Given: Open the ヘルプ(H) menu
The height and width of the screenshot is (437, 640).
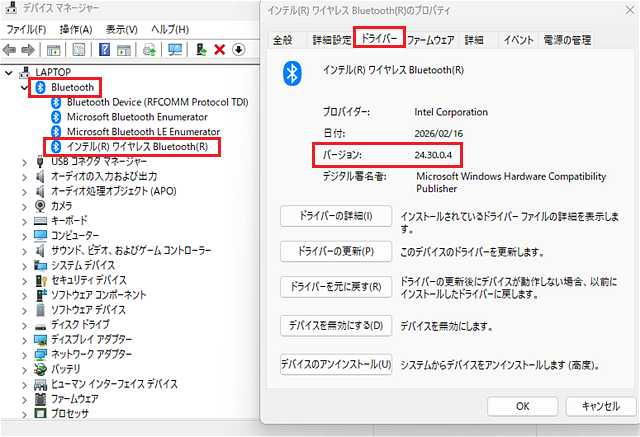Looking at the screenshot, I should 170,29.
